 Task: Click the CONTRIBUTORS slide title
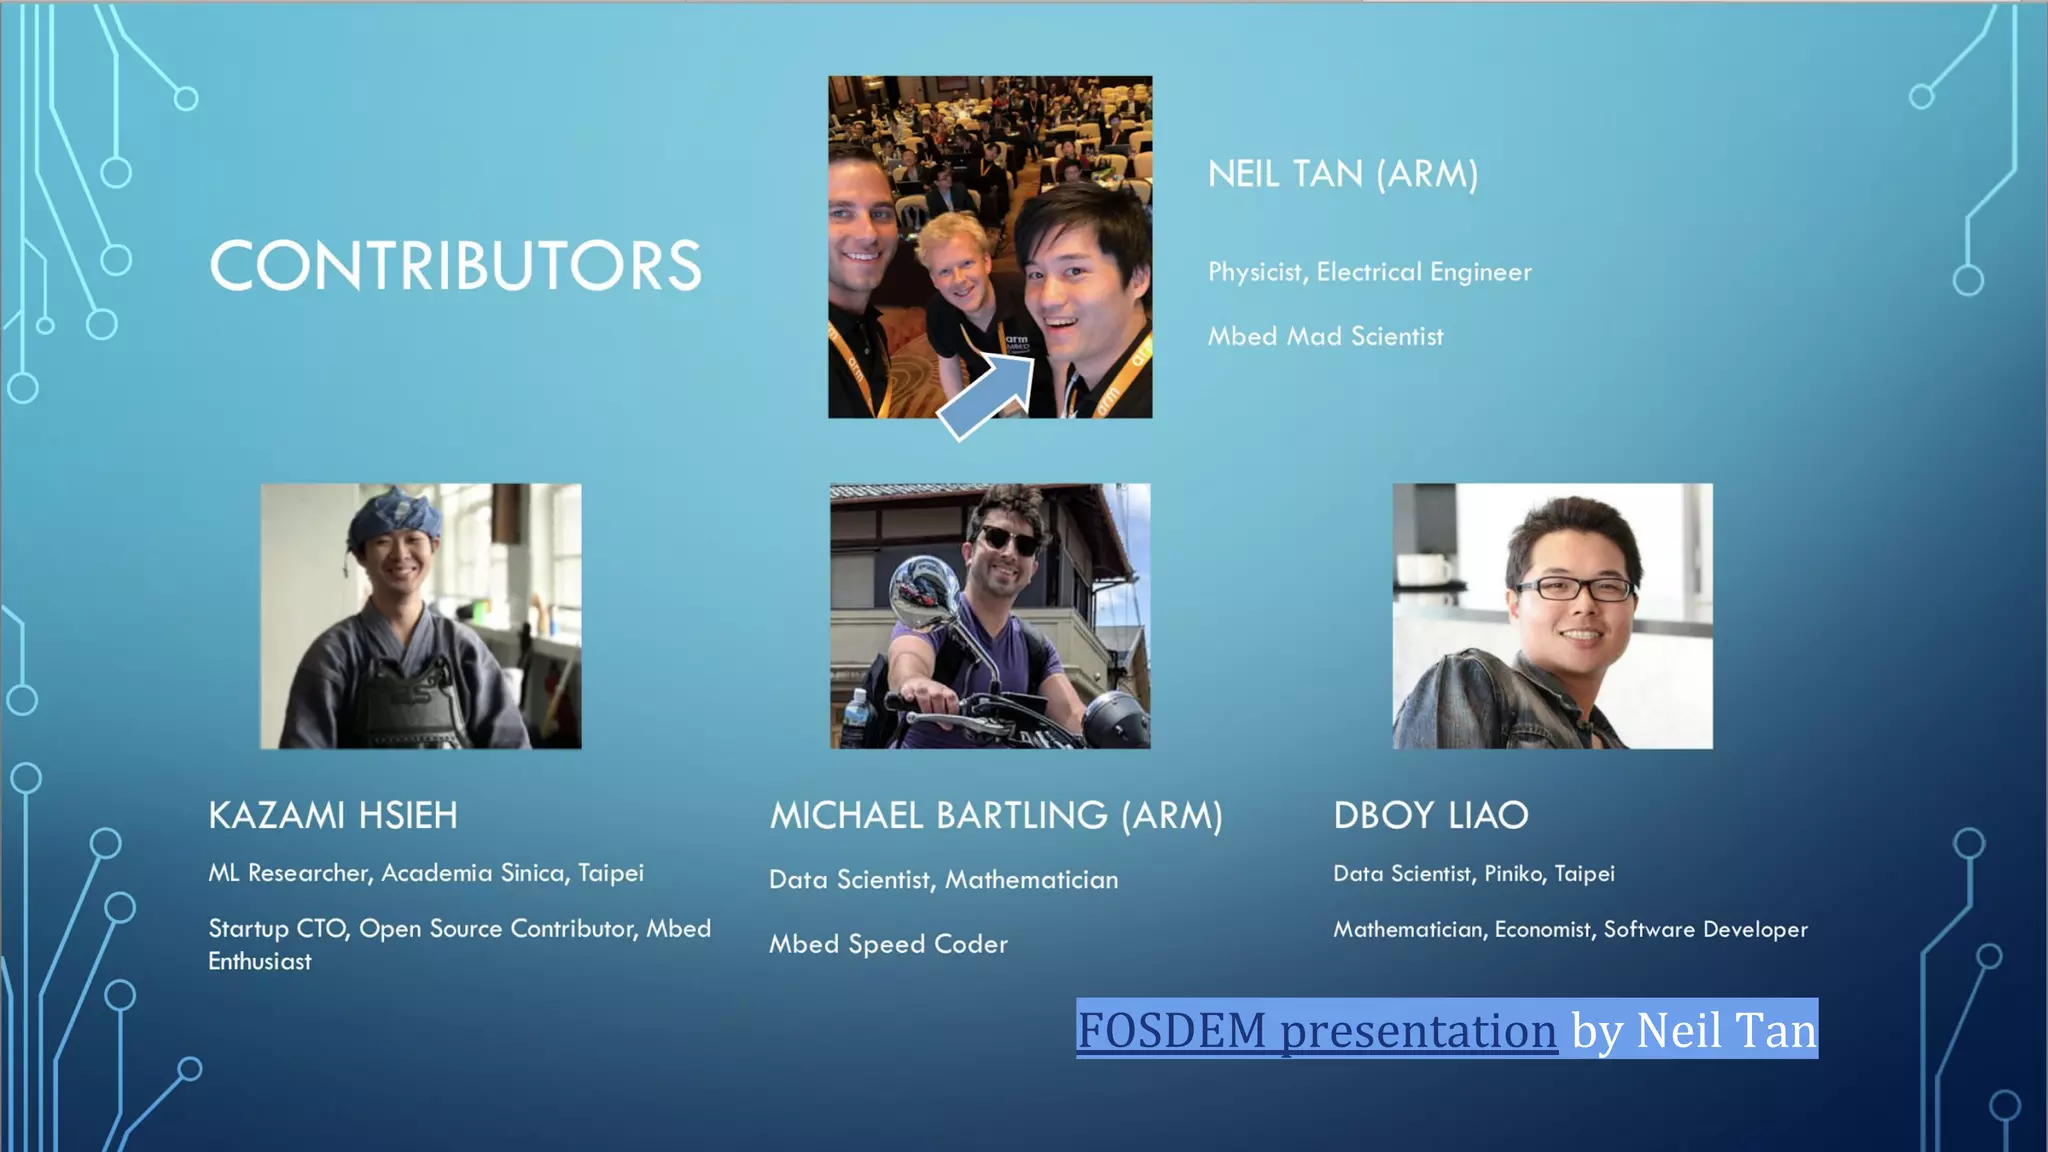(x=455, y=266)
